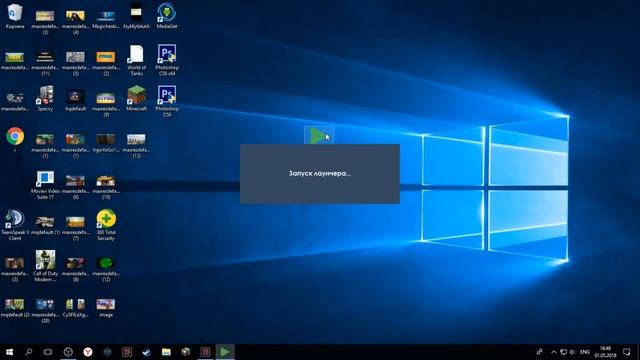
Task: Open the Windows Start menu
Action: point(9,352)
